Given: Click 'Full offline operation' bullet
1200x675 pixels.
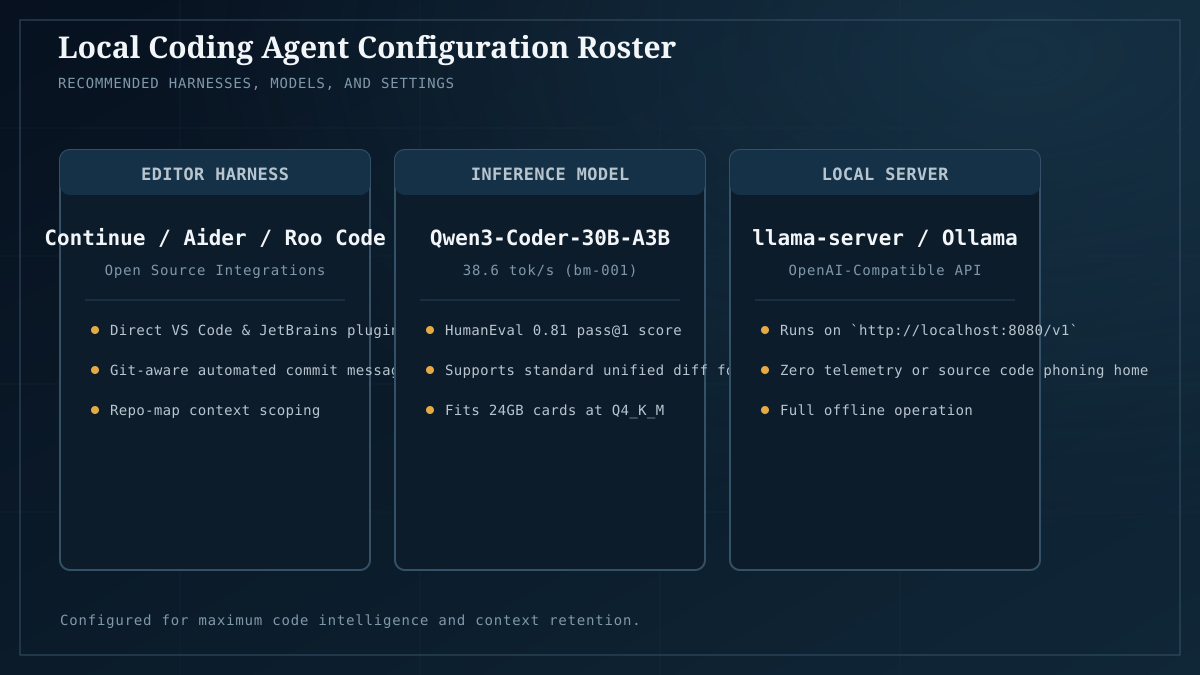Looking at the screenshot, I should point(866,410).
